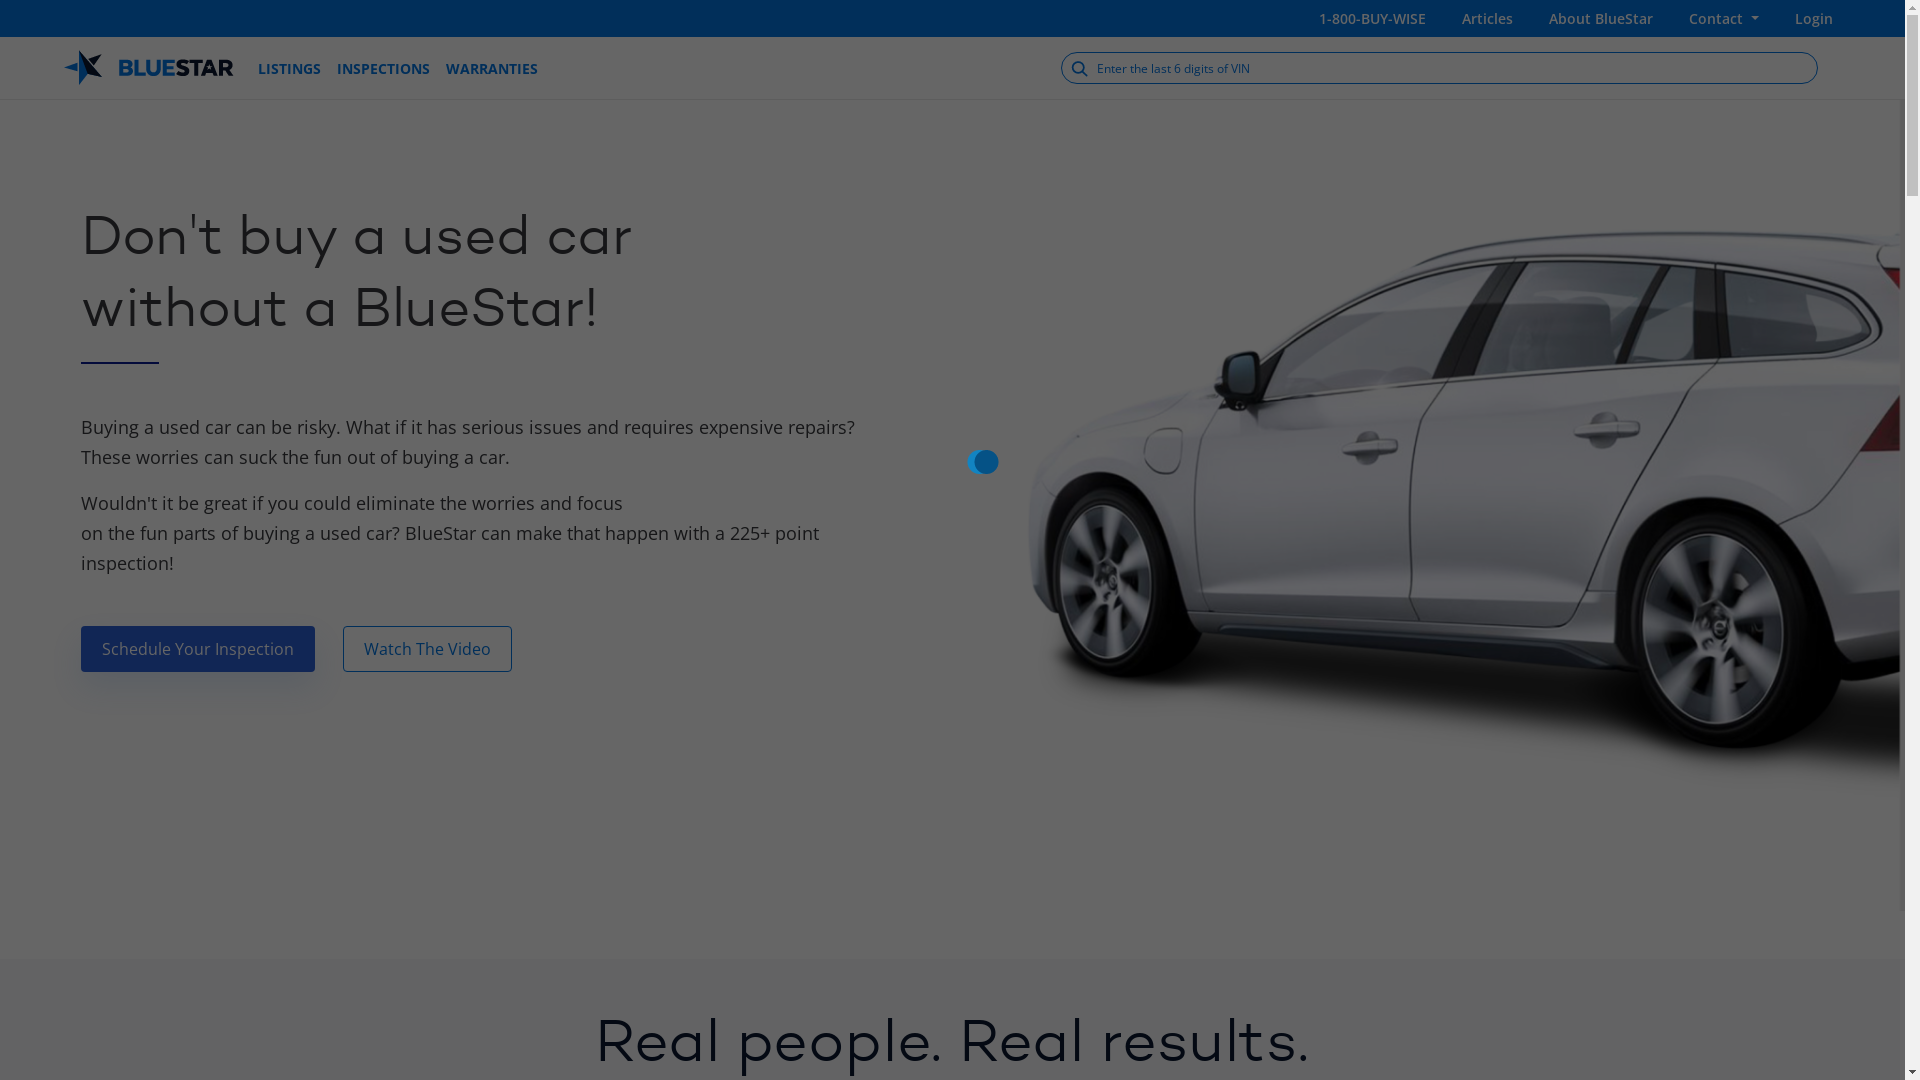Click the "Real people. Real results." heading
The width and height of the screenshot is (1920, 1080).
(x=952, y=1041)
